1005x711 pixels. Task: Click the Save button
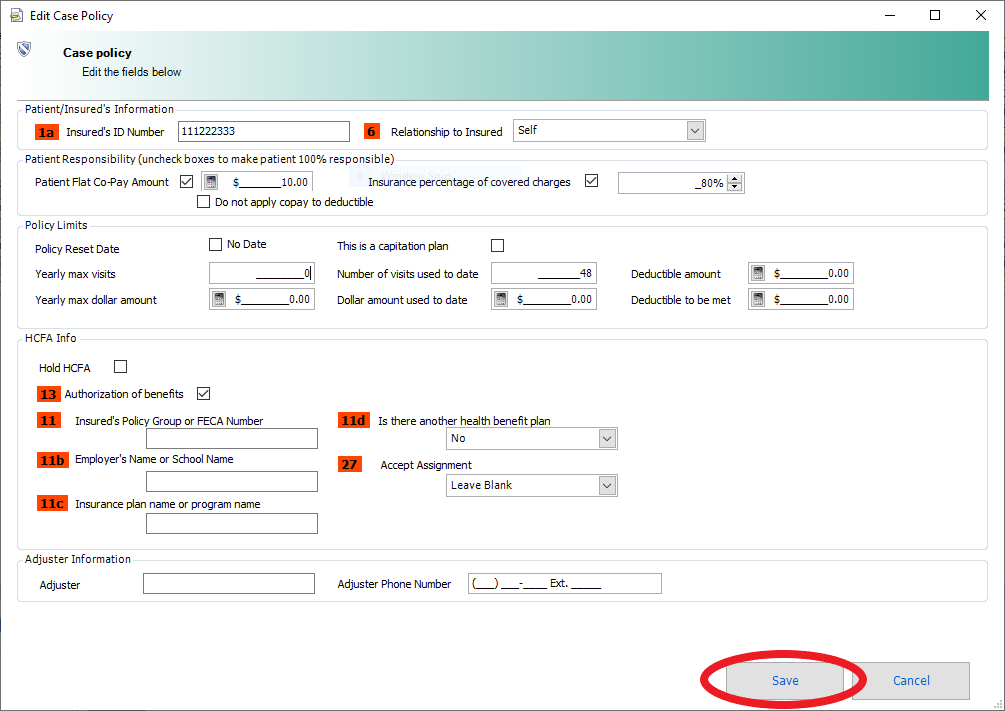click(x=785, y=680)
